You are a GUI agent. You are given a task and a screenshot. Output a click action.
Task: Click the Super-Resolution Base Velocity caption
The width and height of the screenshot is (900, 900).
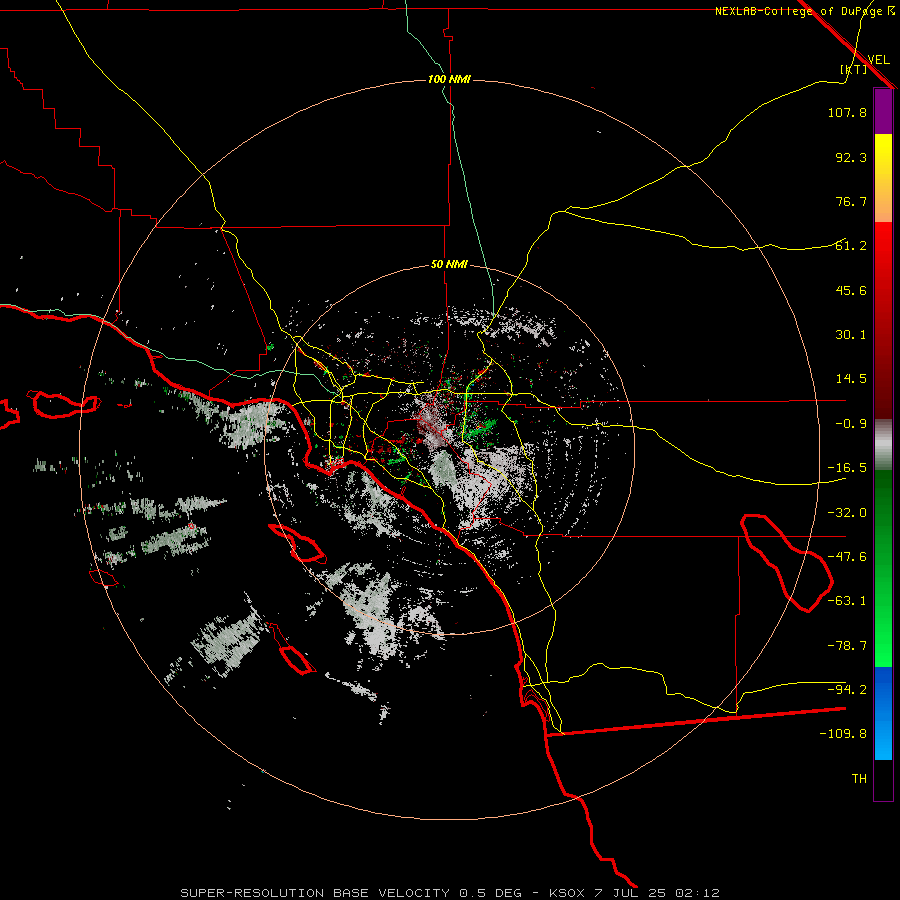[450, 893]
